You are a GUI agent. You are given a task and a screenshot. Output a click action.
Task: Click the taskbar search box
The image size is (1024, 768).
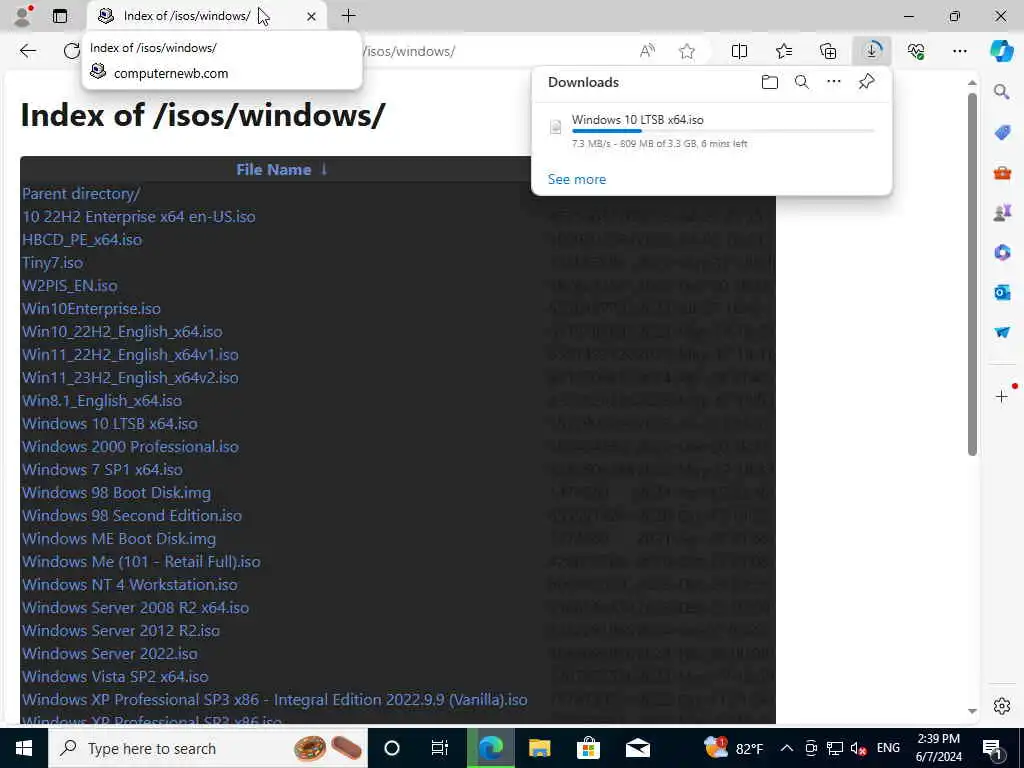pos(208,748)
